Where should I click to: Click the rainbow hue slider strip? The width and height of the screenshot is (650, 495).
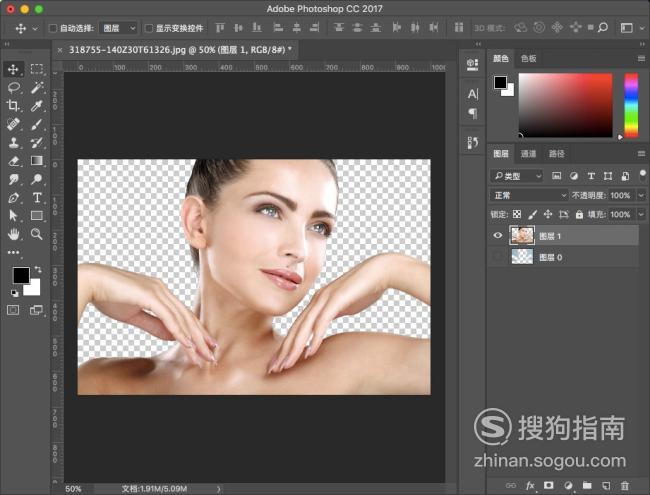[631, 105]
